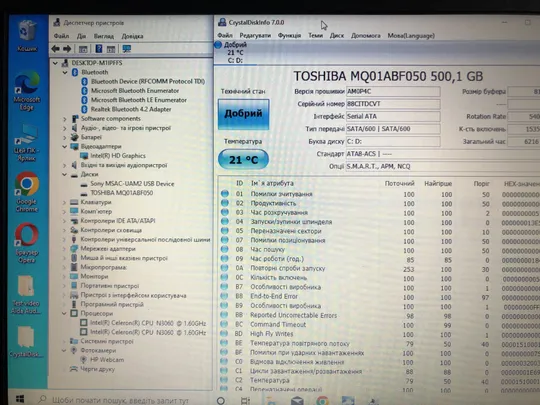
Task: Select HP Webcam device
Action: click(107, 360)
